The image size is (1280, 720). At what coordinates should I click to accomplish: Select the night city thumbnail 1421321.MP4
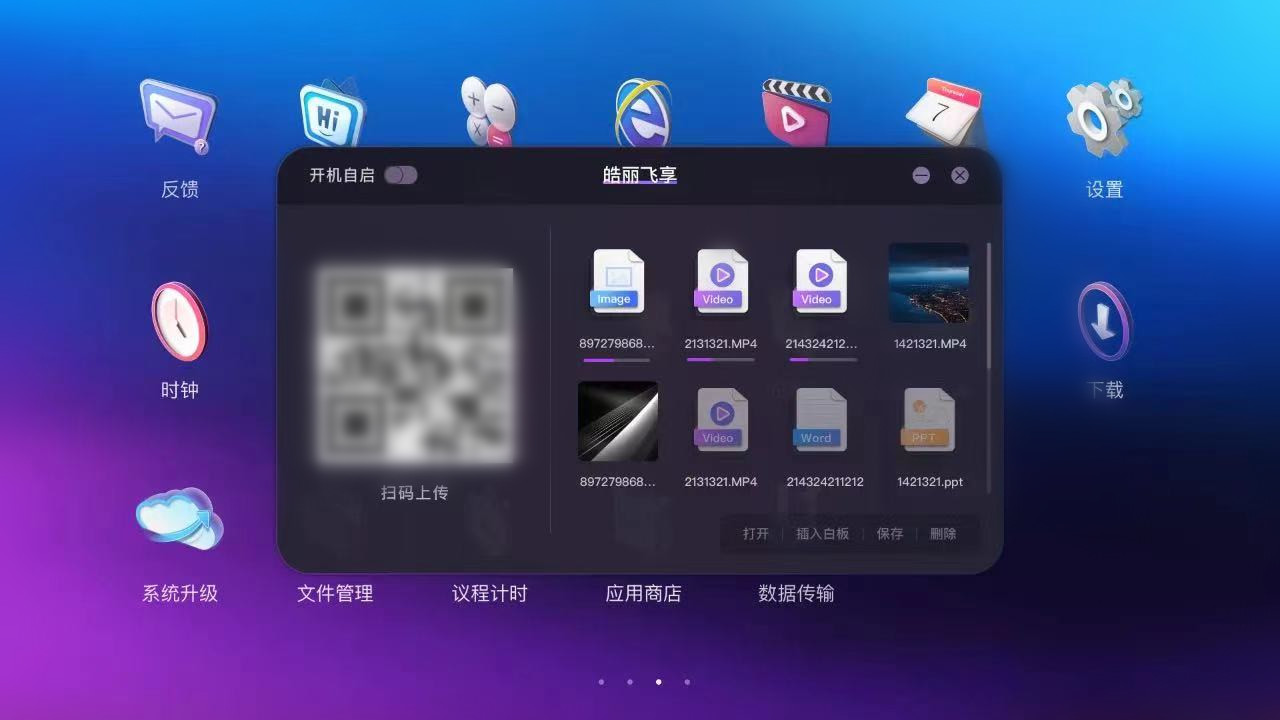click(x=929, y=283)
